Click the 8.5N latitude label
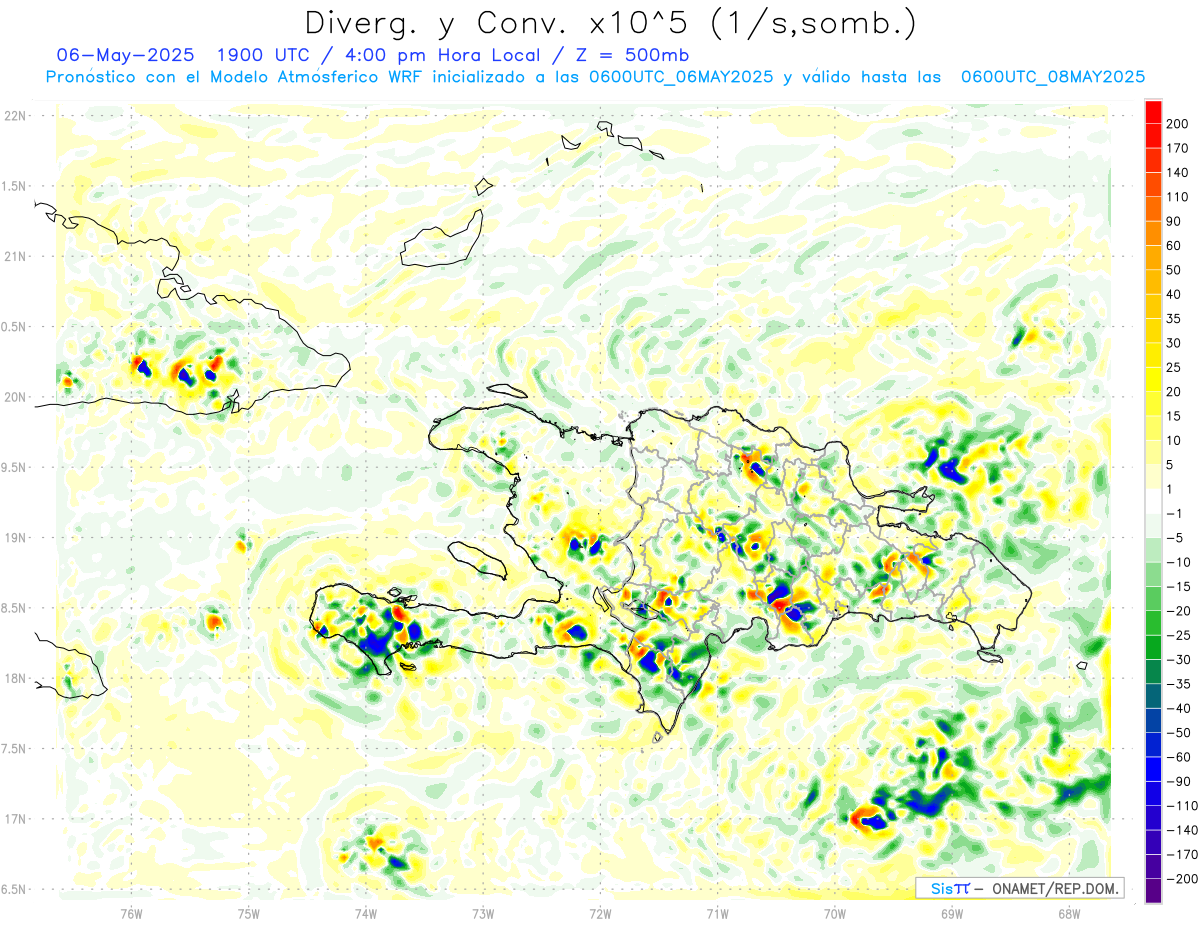 15,608
